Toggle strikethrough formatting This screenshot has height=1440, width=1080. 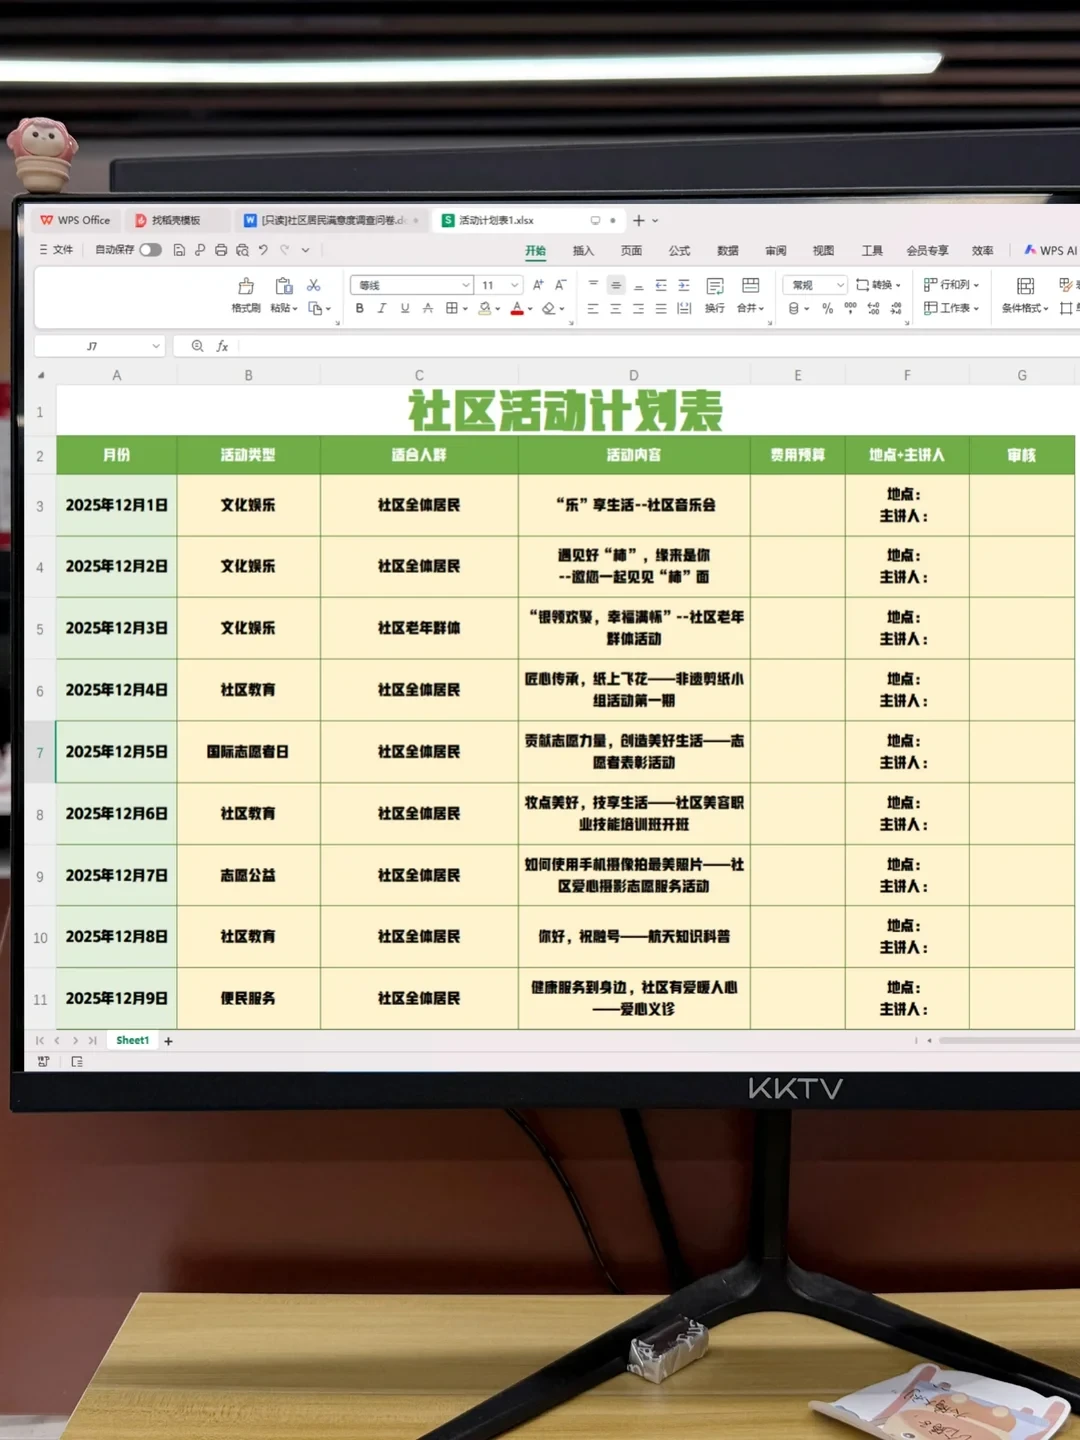(428, 308)
